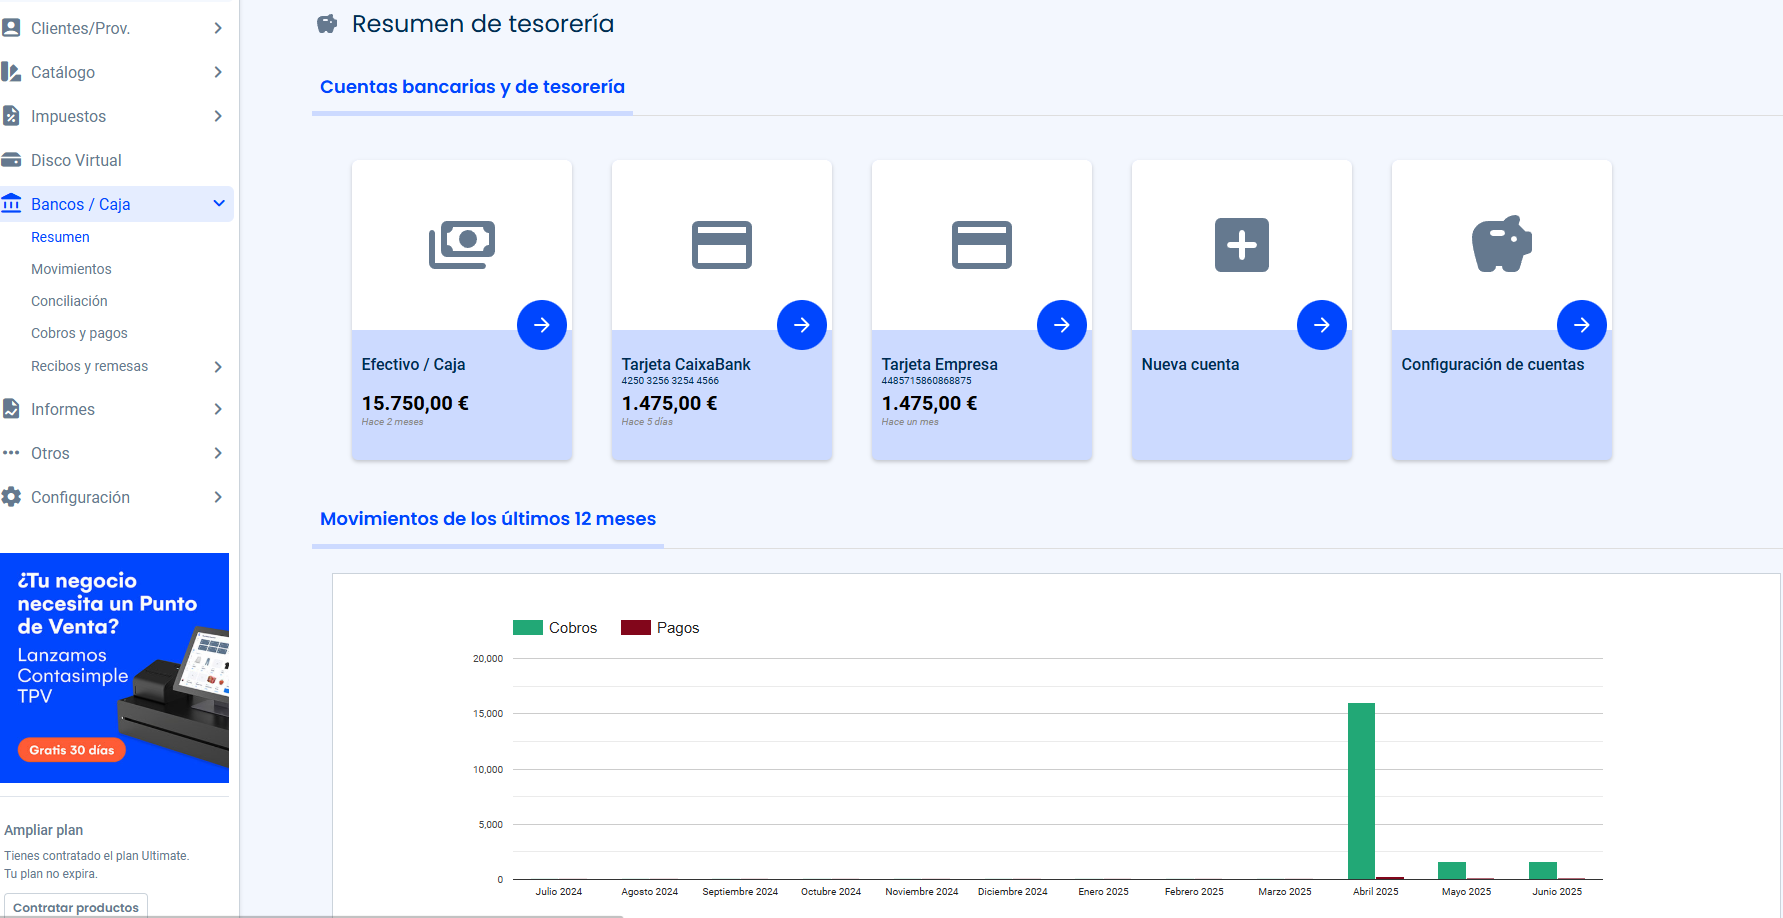The height and width of the screenshot is (918, 1783).
Task: Click the arrow button on Nueva cuenta card
Action: pyautogui.click(x=1321, y=325)
